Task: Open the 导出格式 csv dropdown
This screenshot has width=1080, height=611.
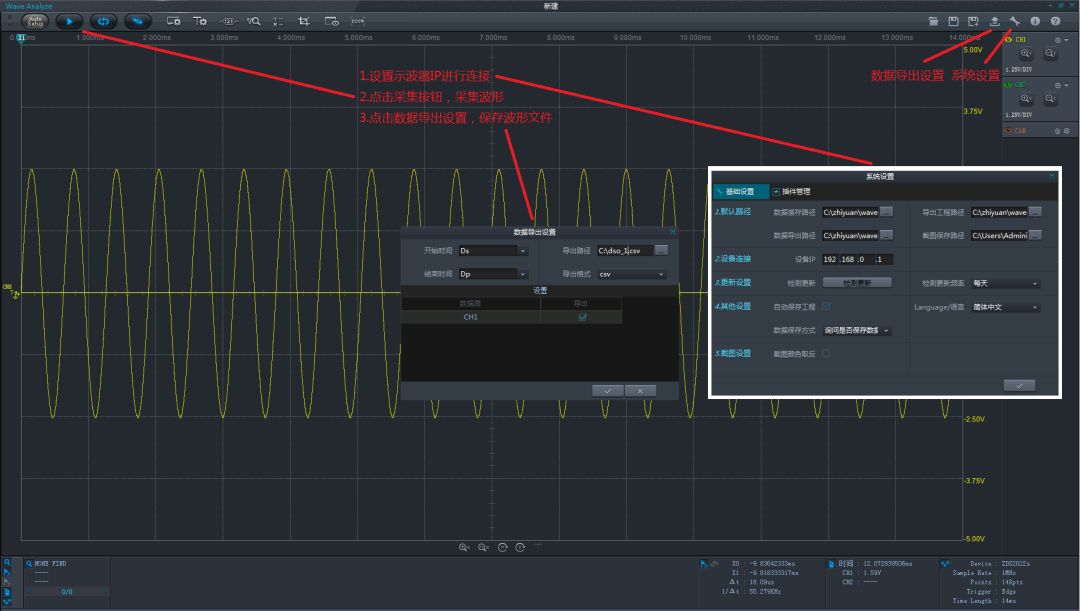Action: pos(631,274)
